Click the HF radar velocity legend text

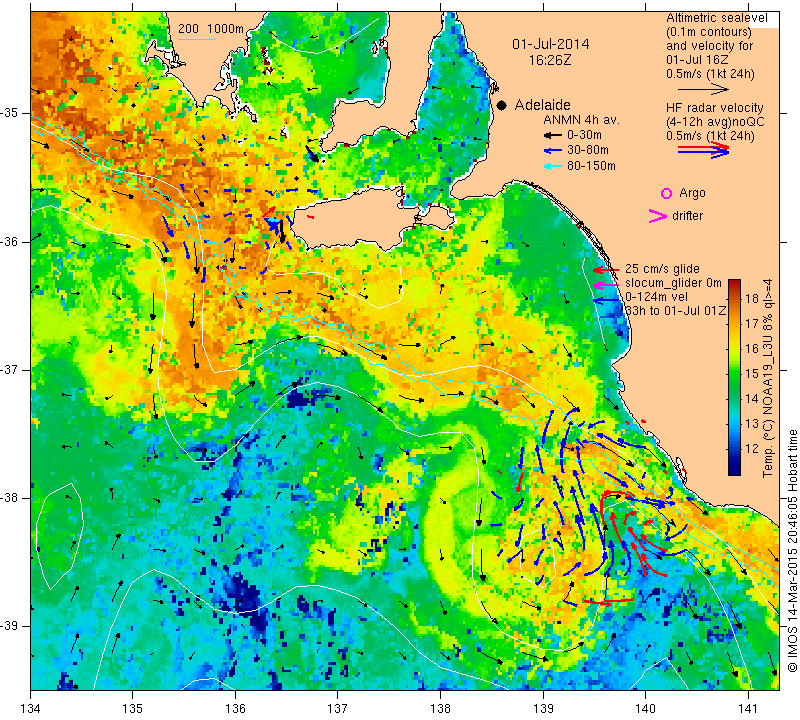coord(714,108)
